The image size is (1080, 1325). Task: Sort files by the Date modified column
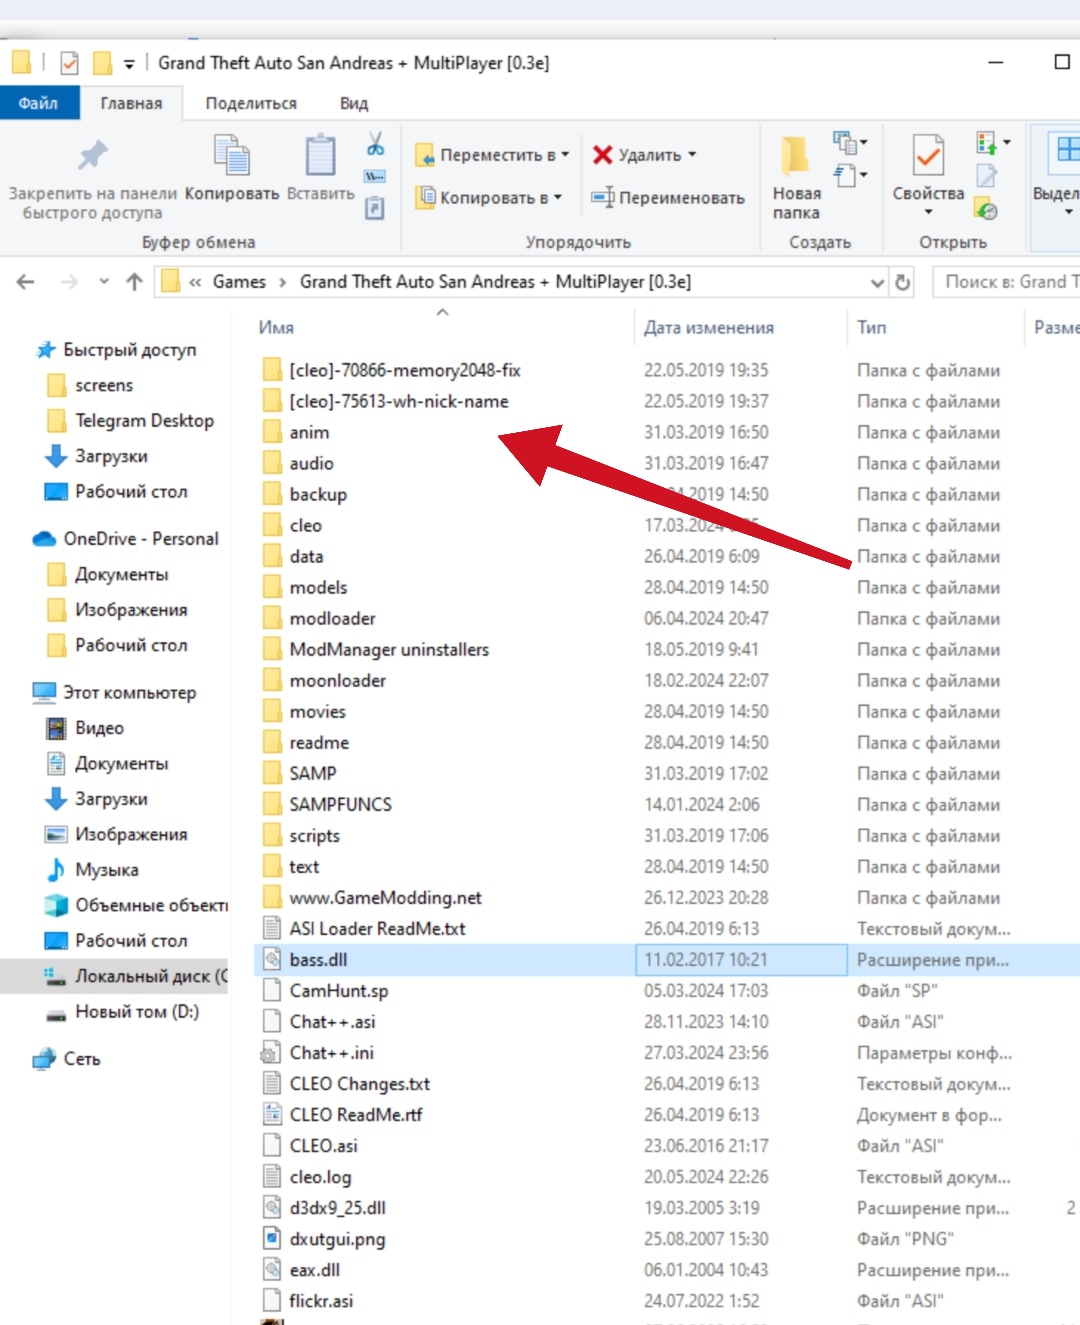(x=708, y=328)
